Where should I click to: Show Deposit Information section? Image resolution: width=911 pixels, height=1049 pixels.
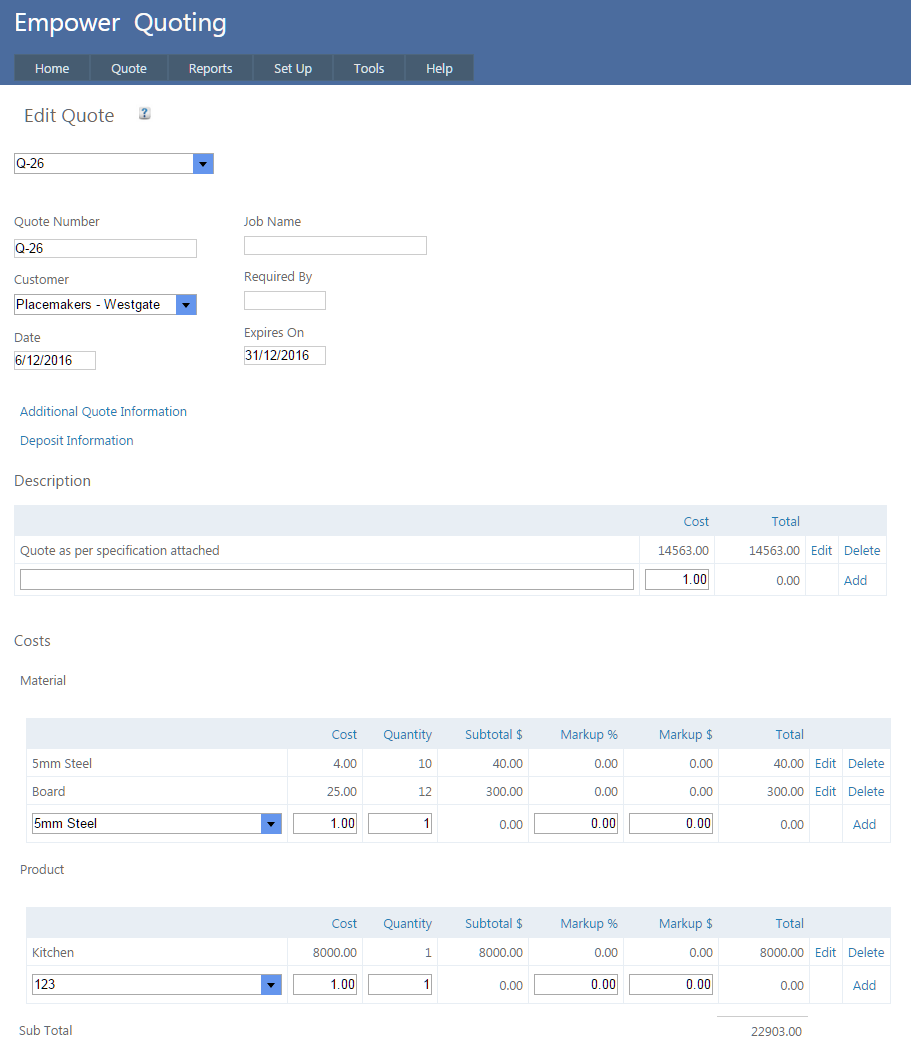point(77,440)
